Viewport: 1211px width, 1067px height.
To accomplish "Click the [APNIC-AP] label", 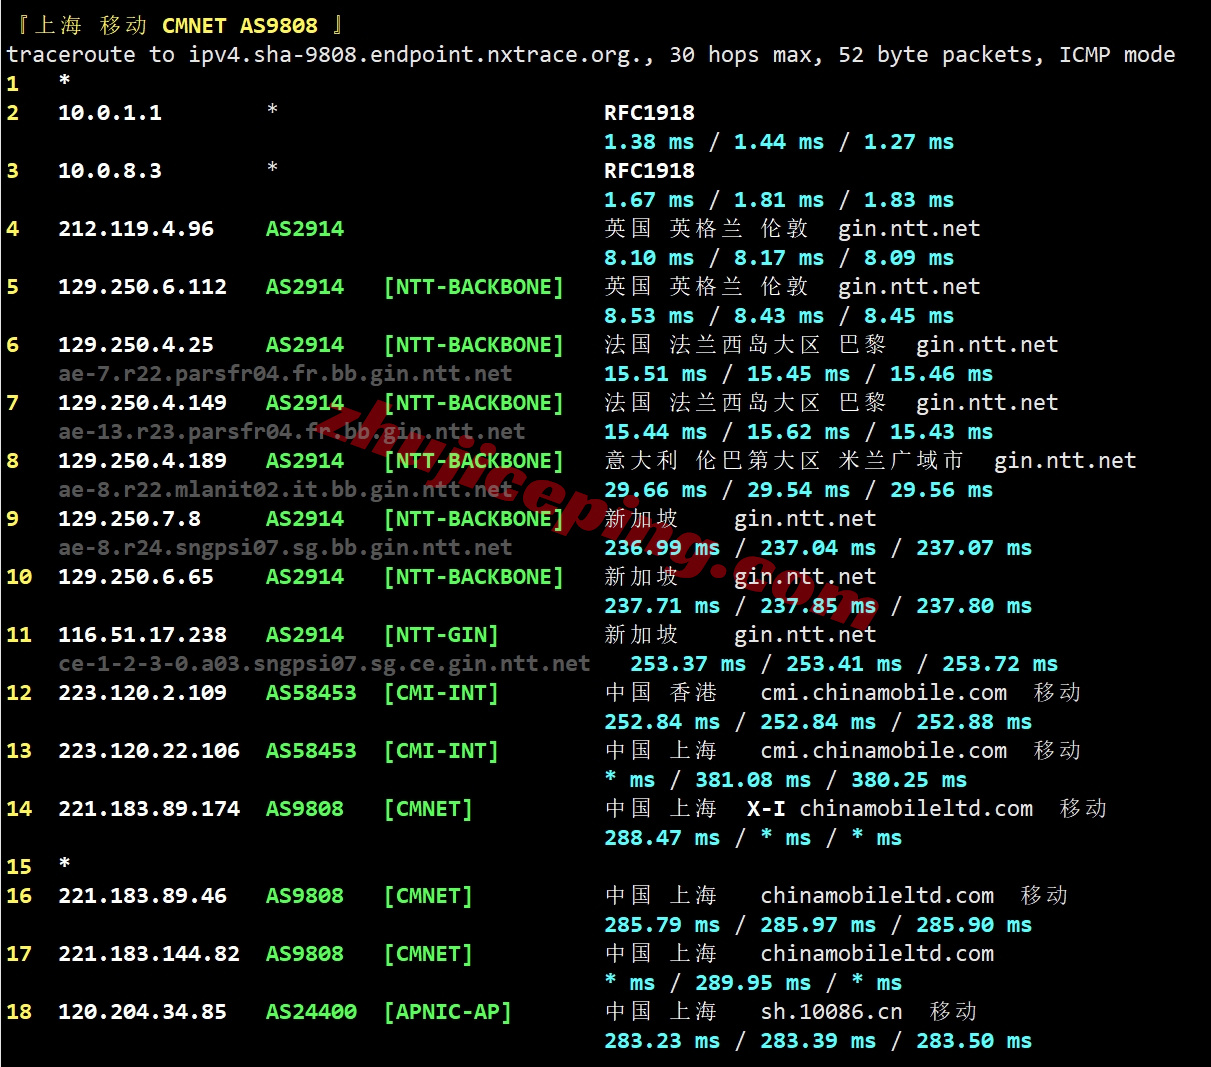I will coord(448,1012).
